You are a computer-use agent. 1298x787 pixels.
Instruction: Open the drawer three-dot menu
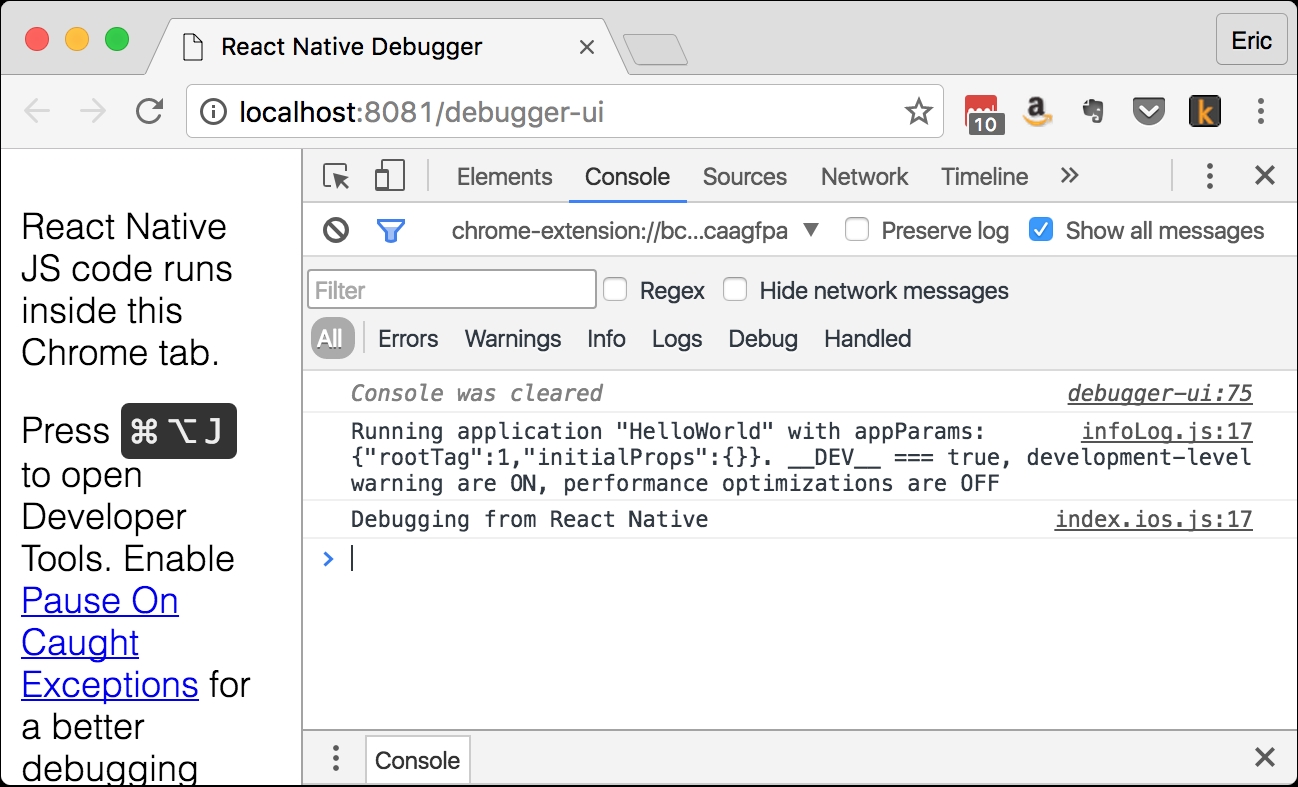coord(336,758)
